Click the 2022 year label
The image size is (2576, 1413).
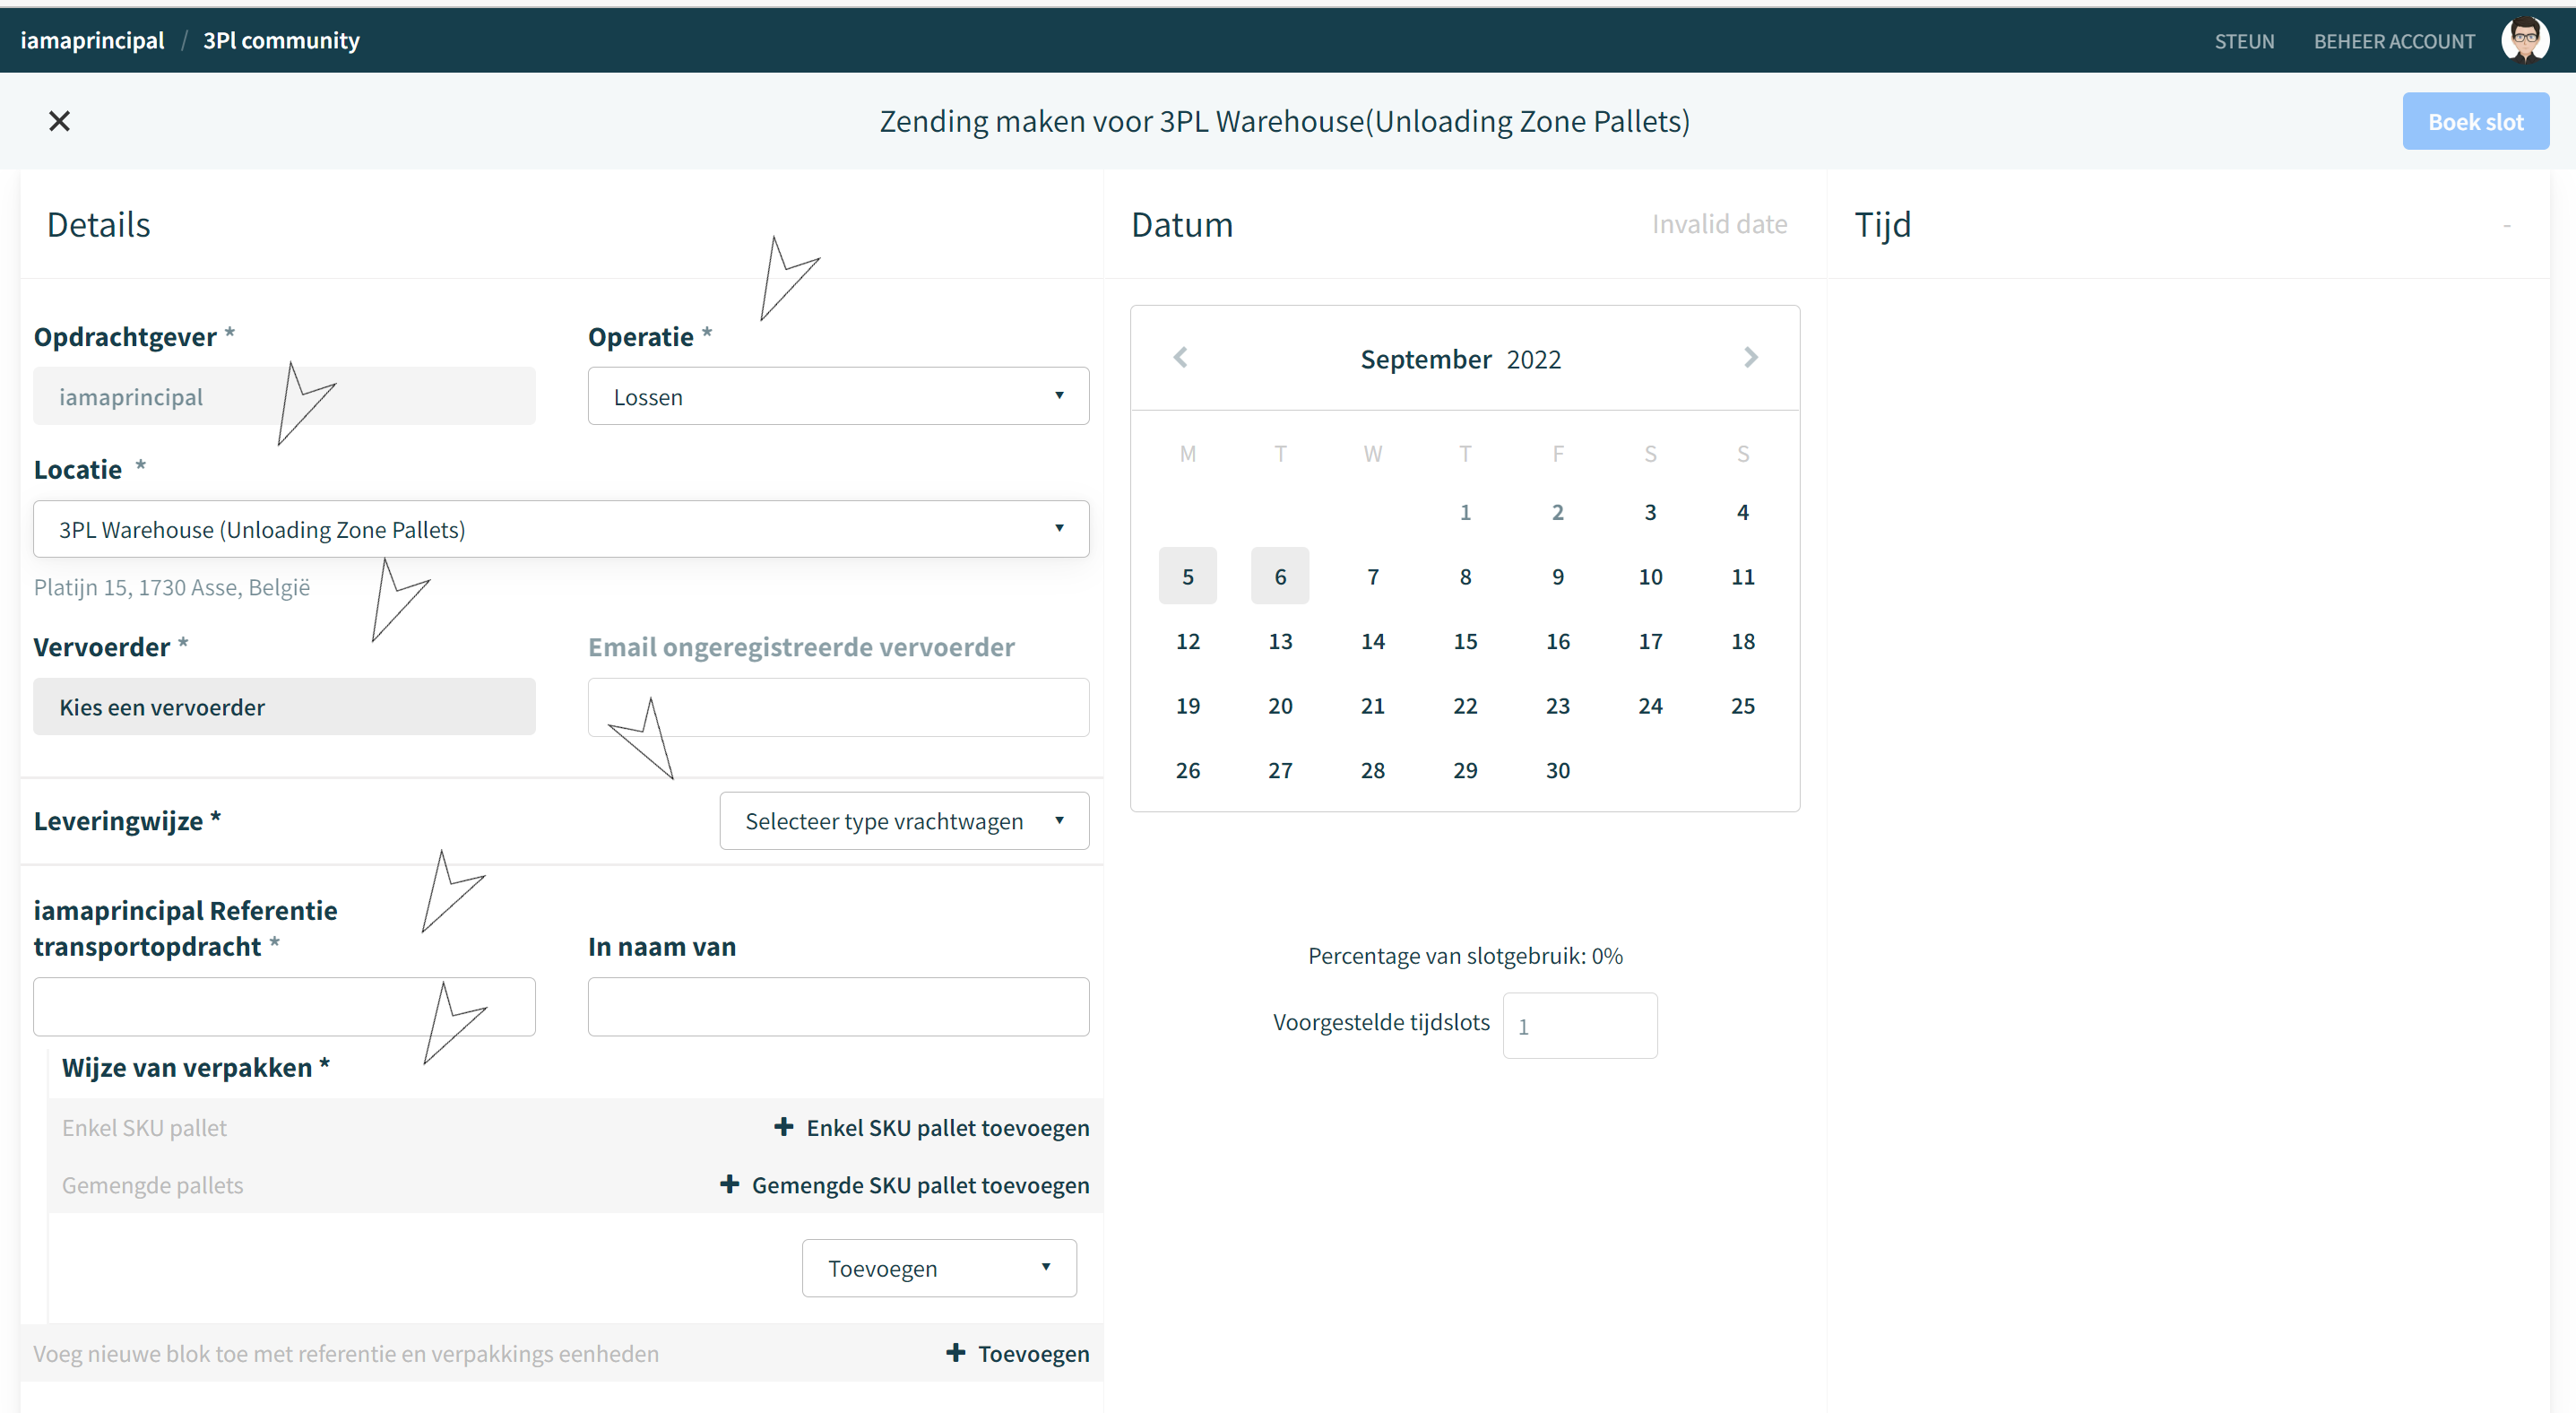point(1533,359)
